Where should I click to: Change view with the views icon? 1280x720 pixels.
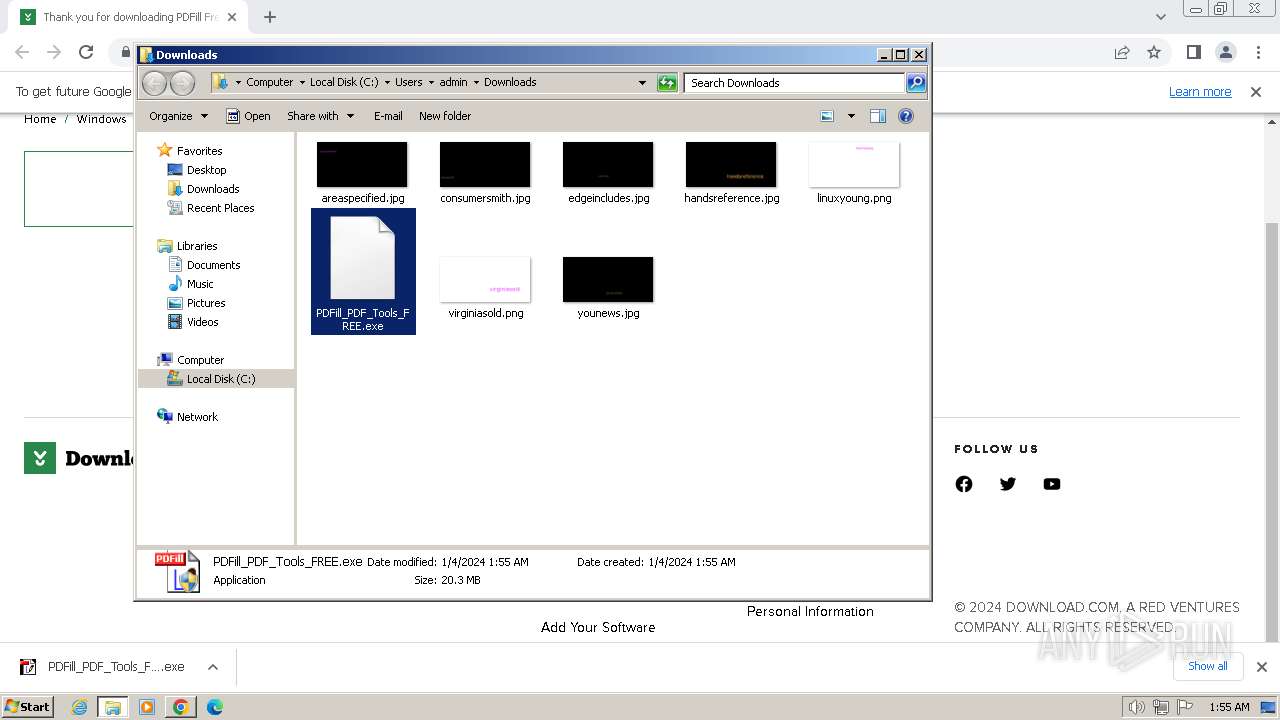coord(827,116)
